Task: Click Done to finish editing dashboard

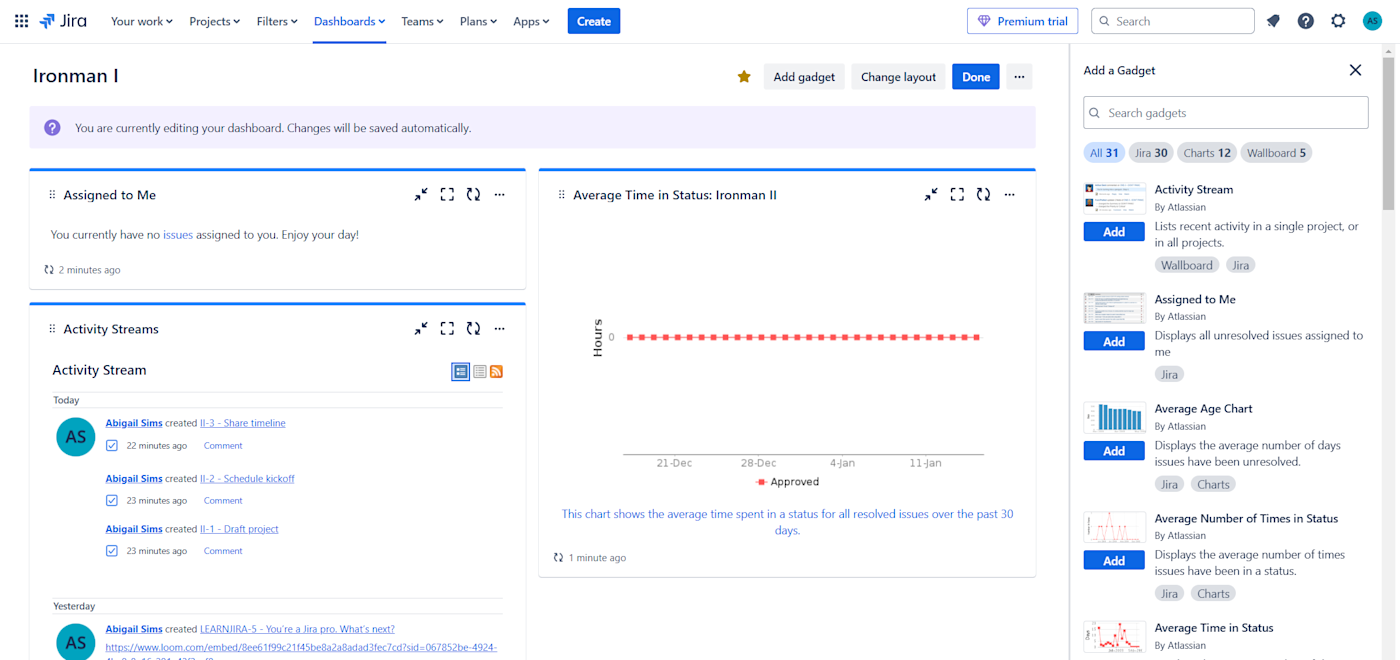Action: 976,77
